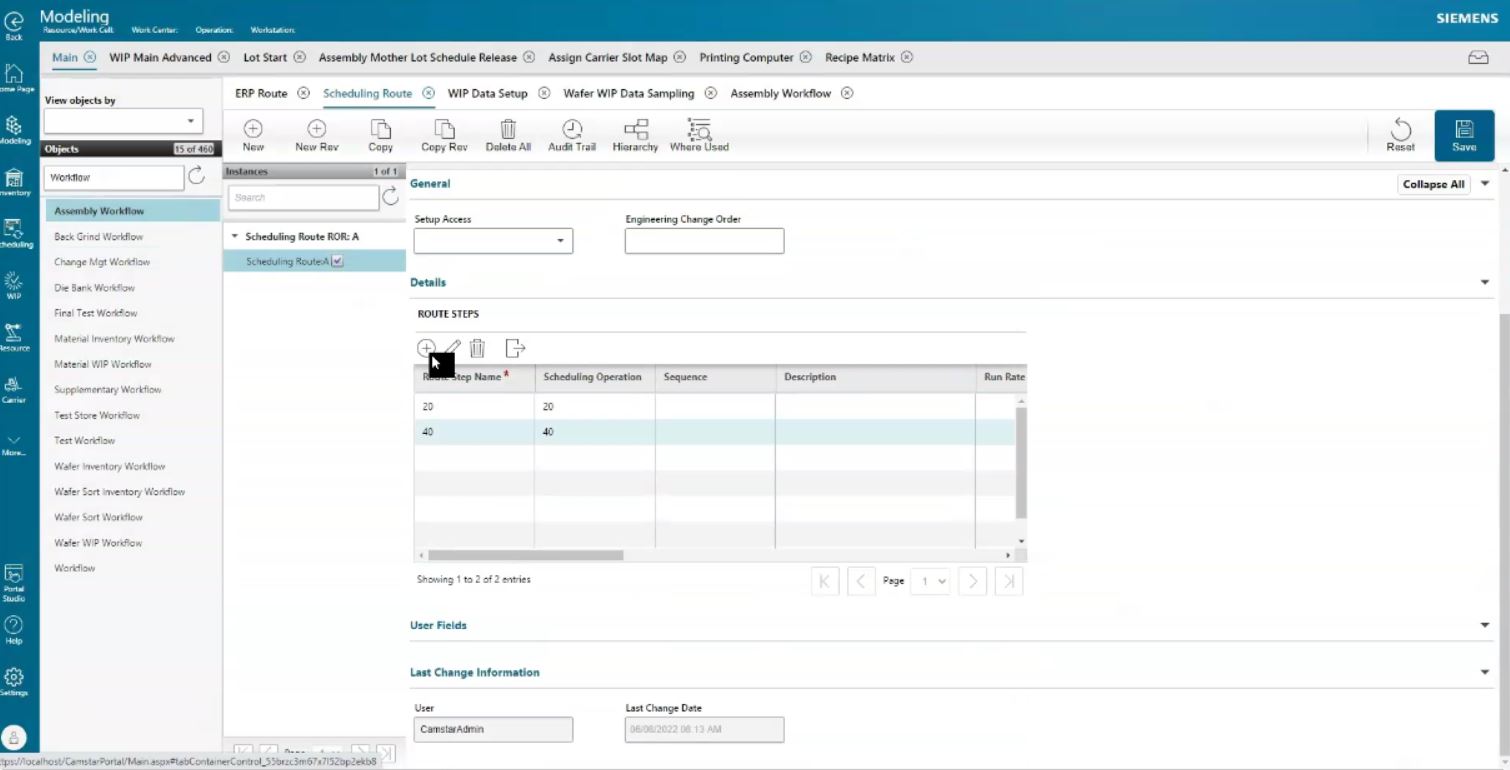This screenshot has width=1510, height=770.
Task: Click the Delete All trash icon
Action: pyautogui.click(x=508, y=130)
